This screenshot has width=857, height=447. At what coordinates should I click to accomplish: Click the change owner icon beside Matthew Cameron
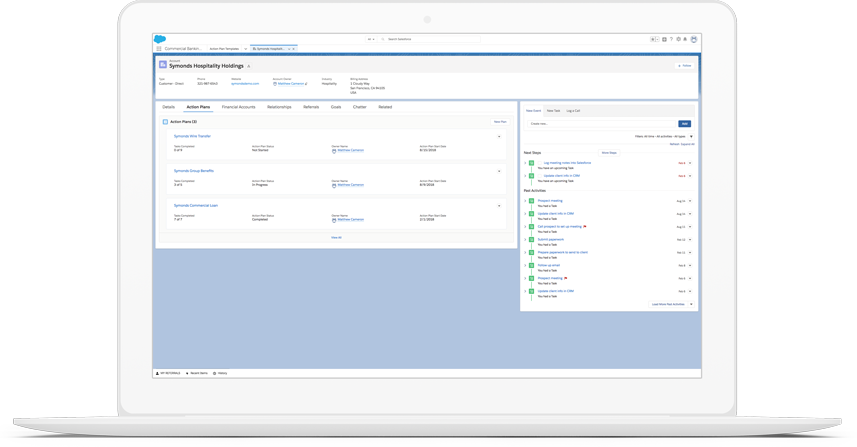click(306, 84)
